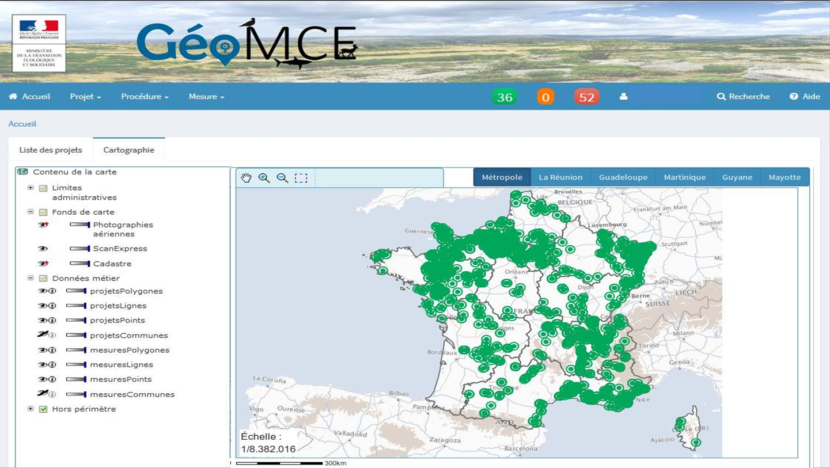Image resolution: width=830 pixels, height=468 pixels.
Task: Click the info icon for mesuresPolygones
Action: click(x=52, y=350)
